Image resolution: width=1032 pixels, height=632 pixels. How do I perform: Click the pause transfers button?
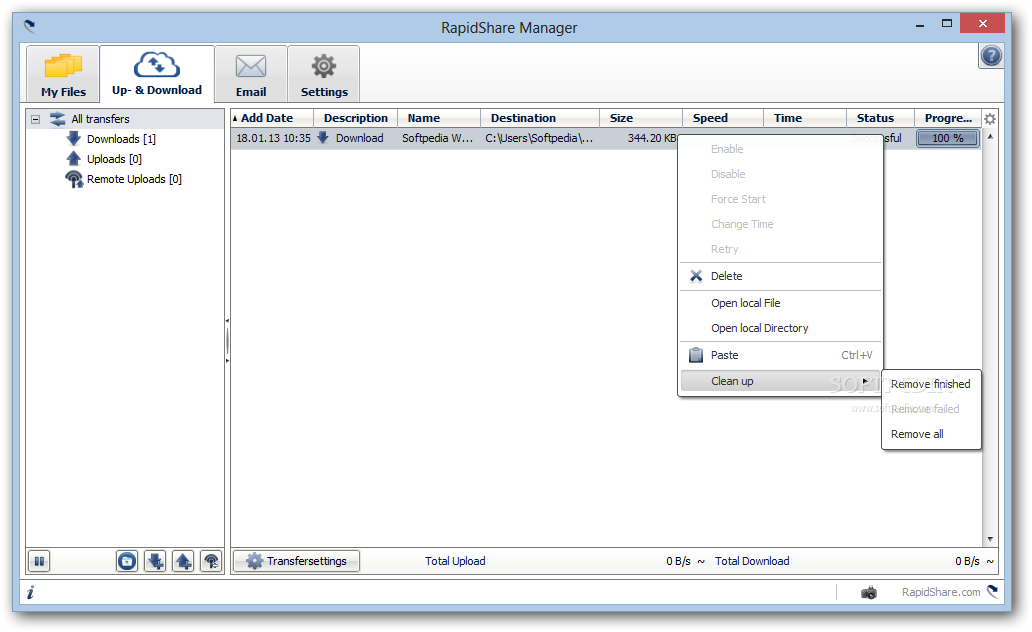coord(39,562)
